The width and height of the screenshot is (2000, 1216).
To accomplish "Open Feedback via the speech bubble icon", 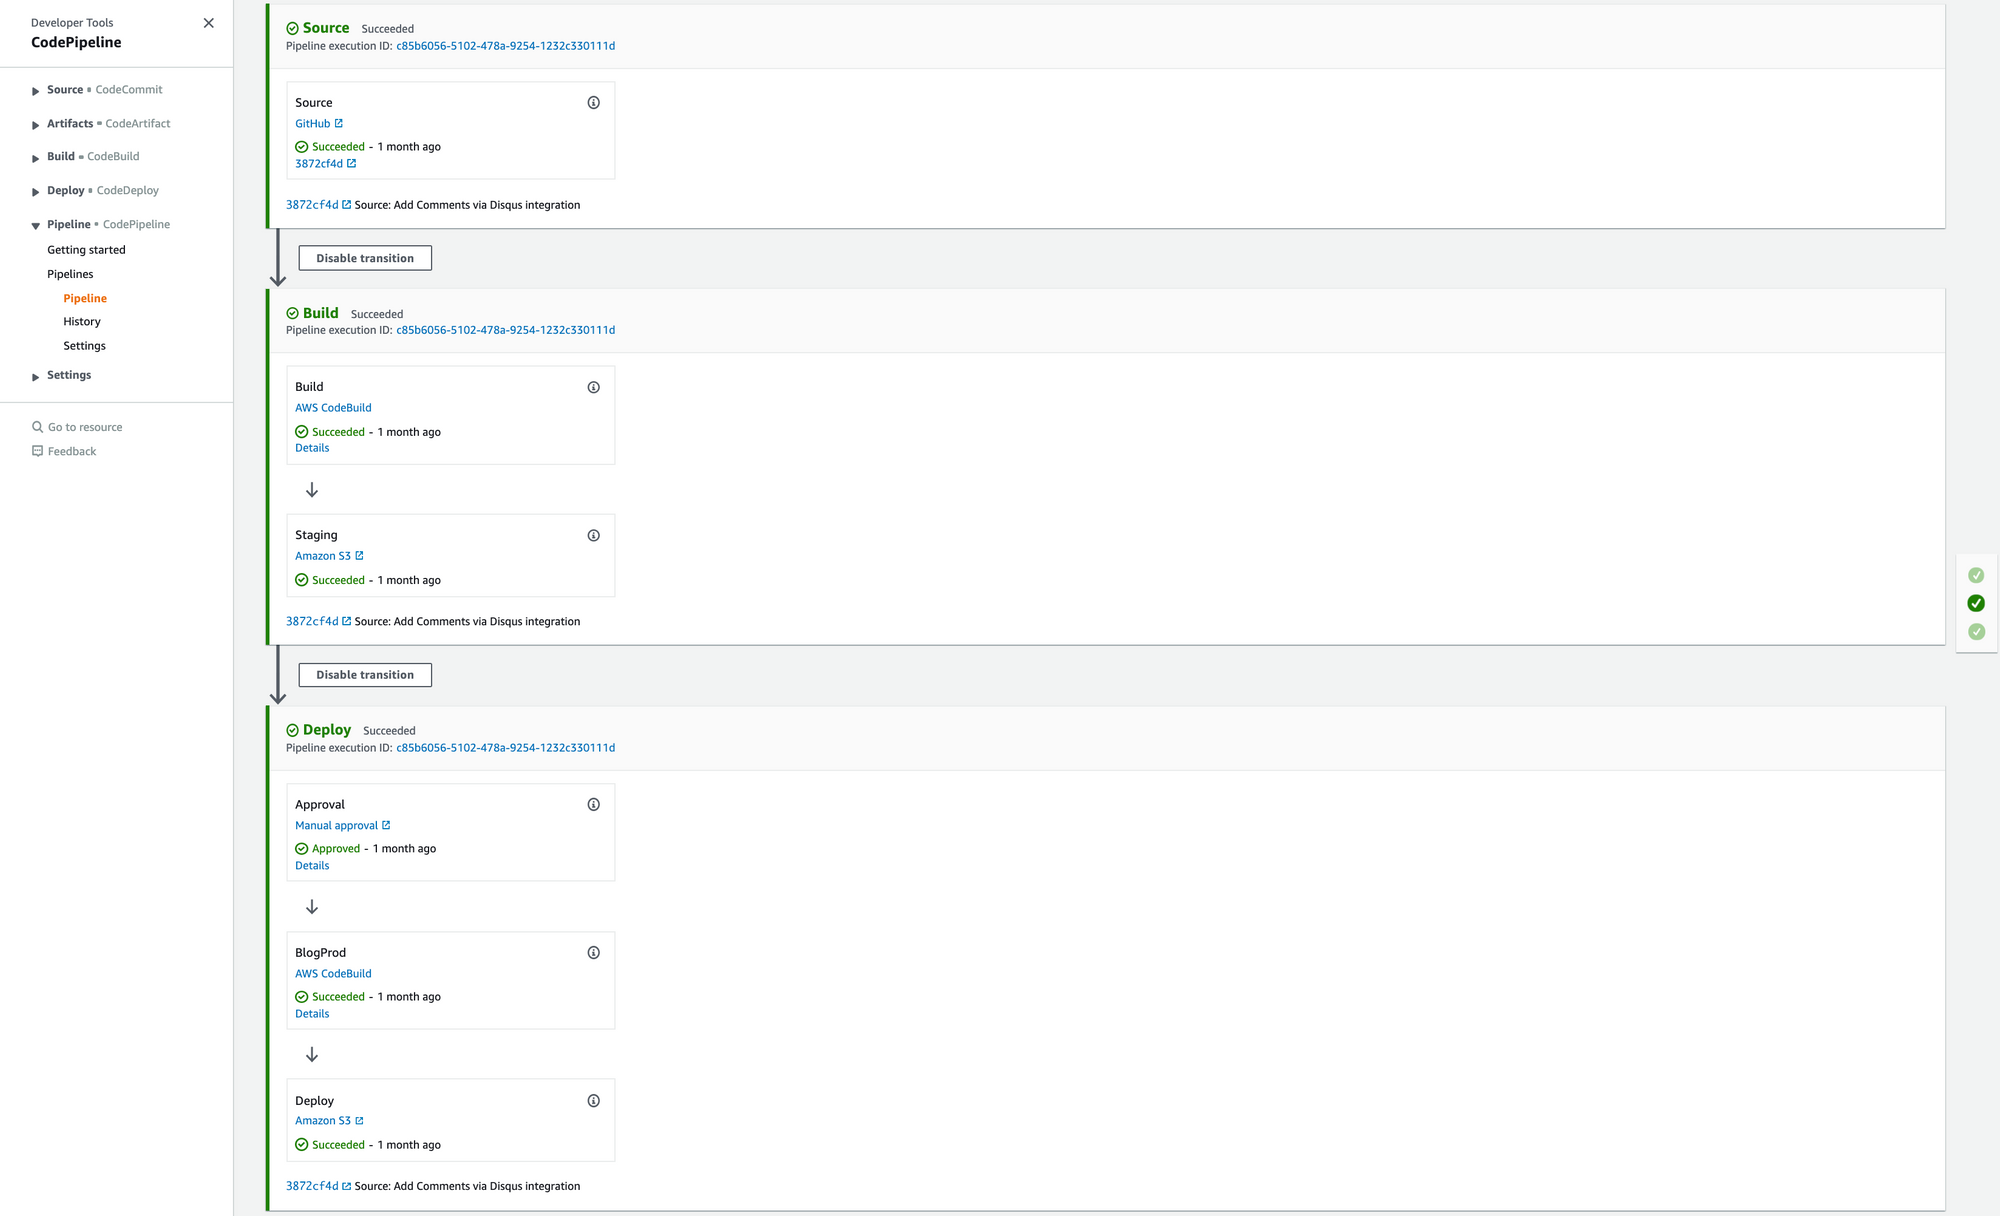I will (x=36, y=450).
